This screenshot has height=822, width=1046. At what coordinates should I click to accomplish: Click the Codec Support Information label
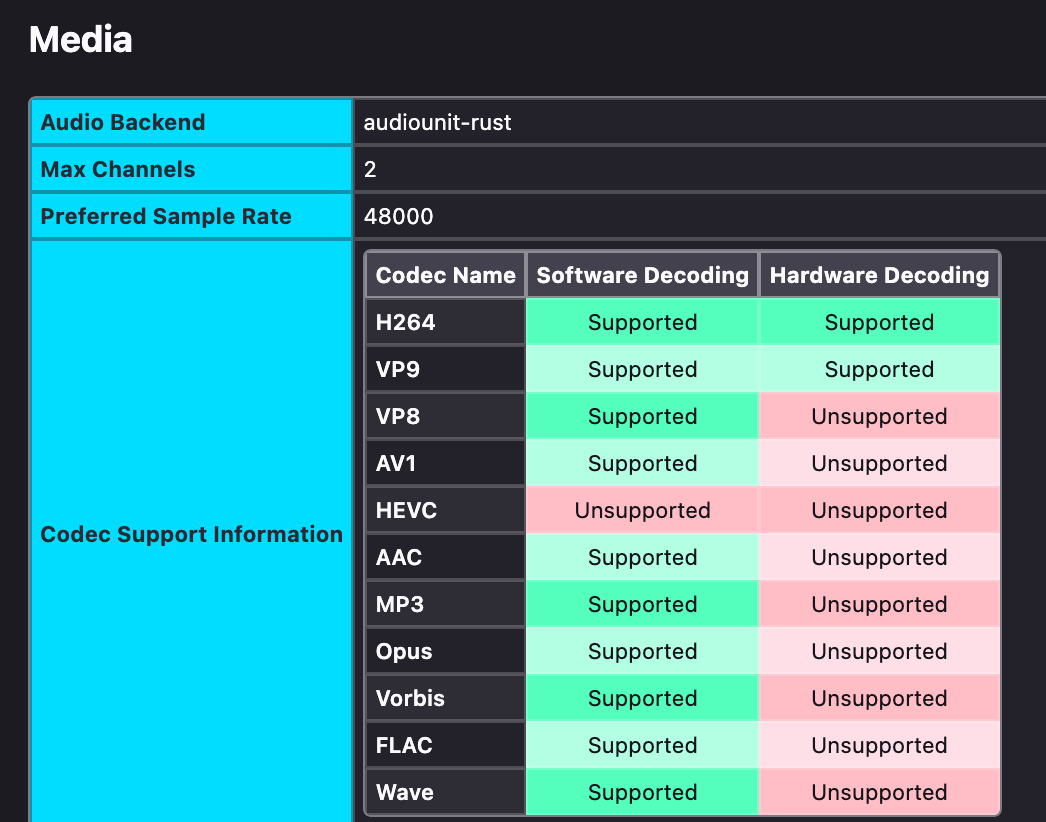click(191, 534)
